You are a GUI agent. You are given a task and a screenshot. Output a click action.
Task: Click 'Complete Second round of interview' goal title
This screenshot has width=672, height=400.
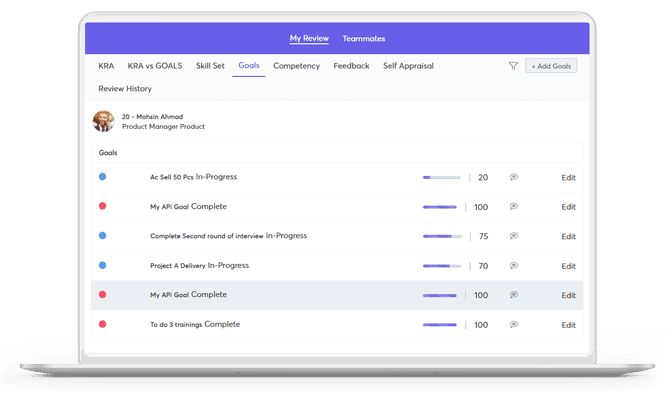coord(207,236)
